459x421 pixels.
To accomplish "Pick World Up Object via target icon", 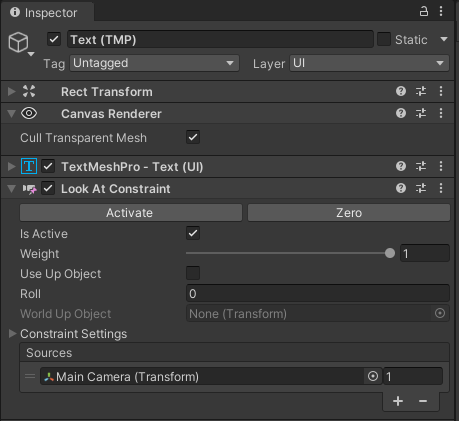I will (x=440, y=313).
